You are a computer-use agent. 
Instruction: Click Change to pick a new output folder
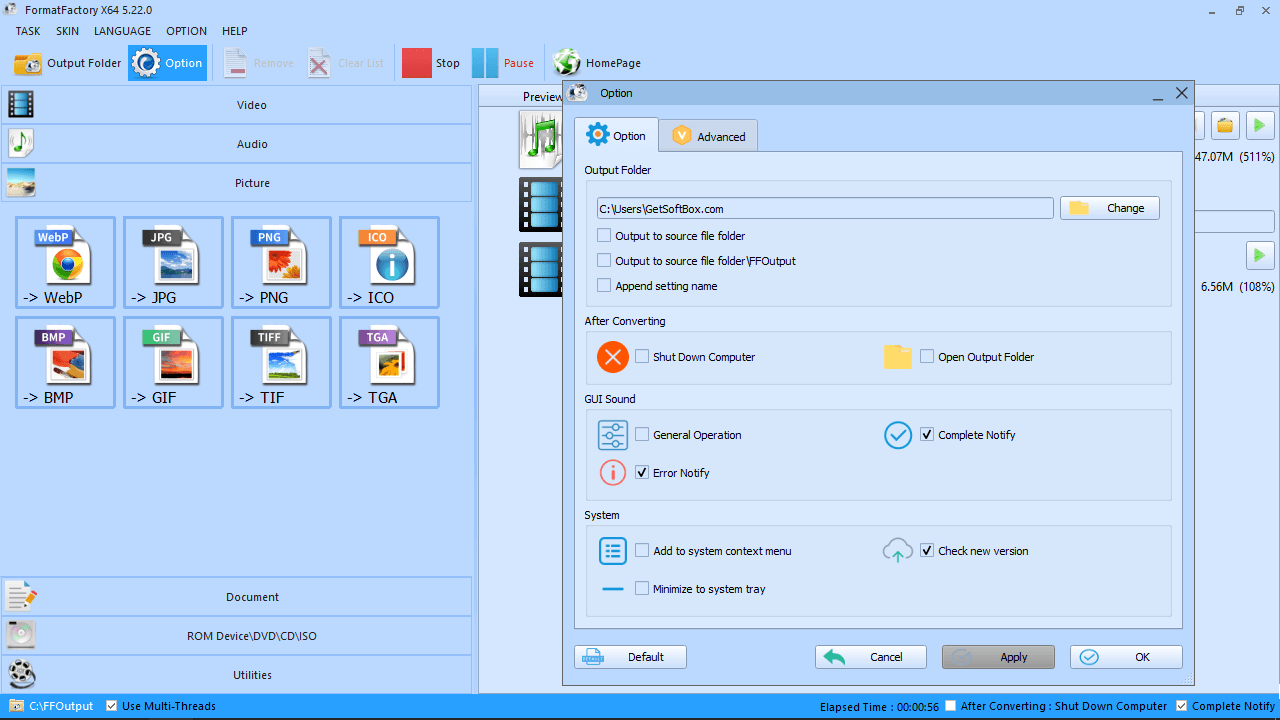coord(1110,208)
